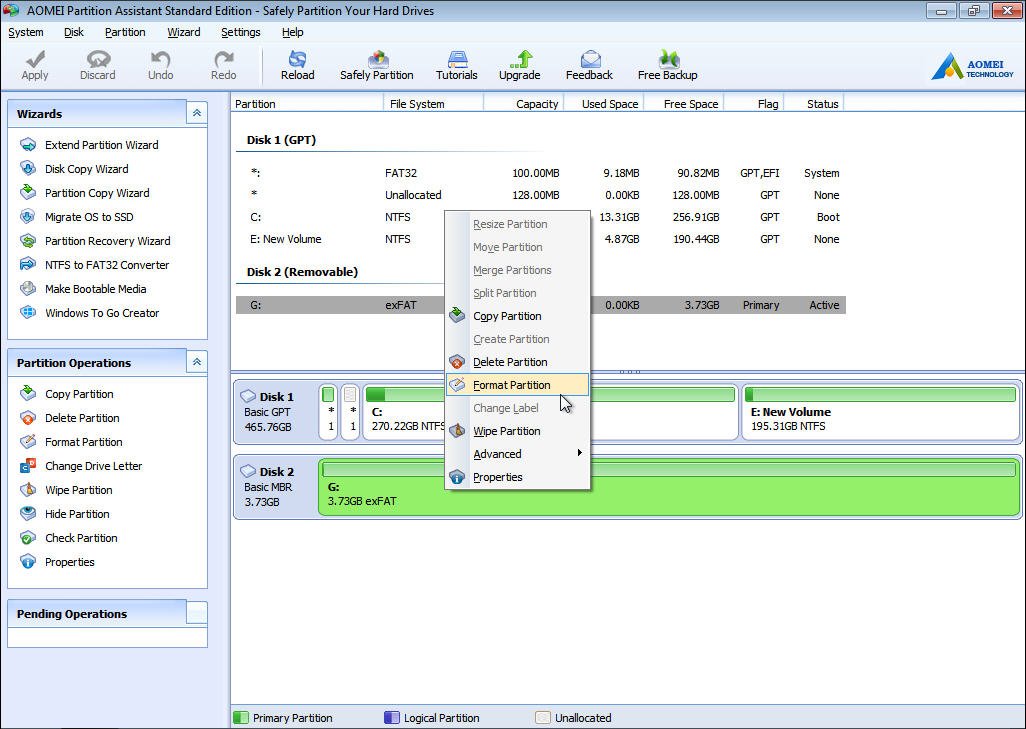This screenshot has height=729, width=1026.
Task: Launch the Windows To Go Creator wizard
Action: [x=101, y=313]
